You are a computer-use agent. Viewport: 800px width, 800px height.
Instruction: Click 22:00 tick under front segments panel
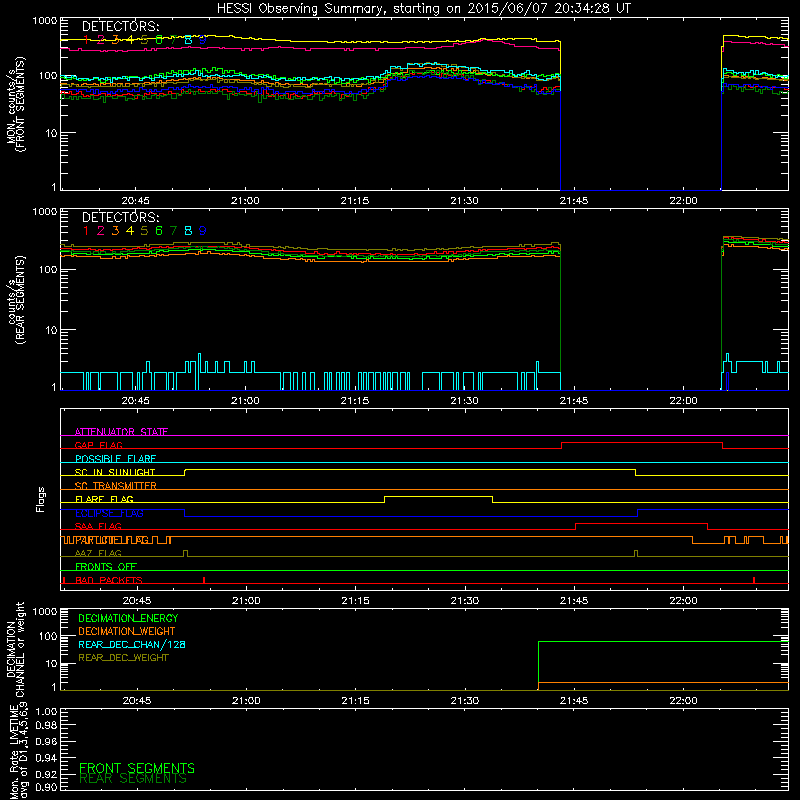pyautogui.click(x=683, y=201)
